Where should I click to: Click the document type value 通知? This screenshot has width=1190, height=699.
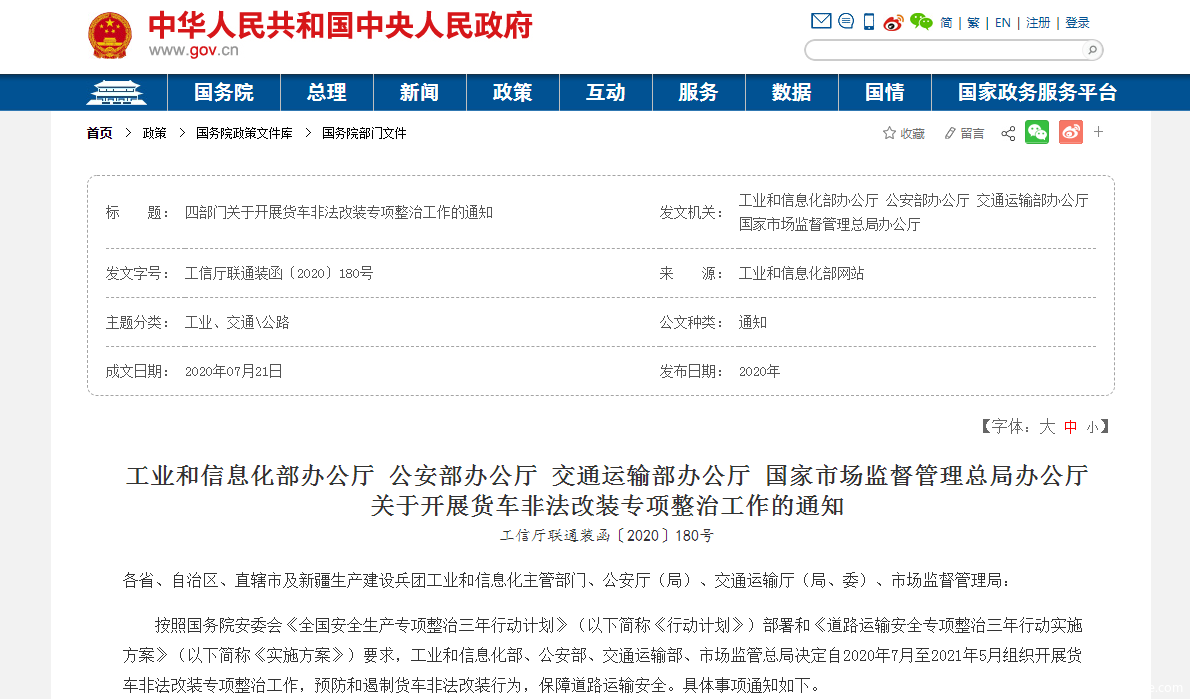click(x=753, y=323)
